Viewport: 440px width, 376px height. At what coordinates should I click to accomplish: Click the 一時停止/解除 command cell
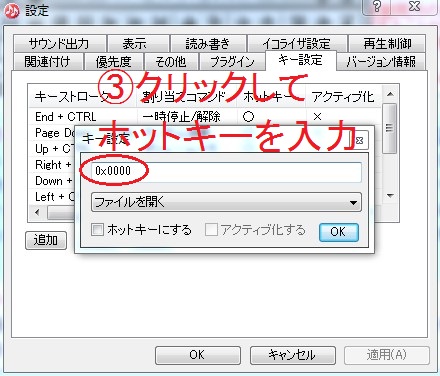click(x=182, y=117)
